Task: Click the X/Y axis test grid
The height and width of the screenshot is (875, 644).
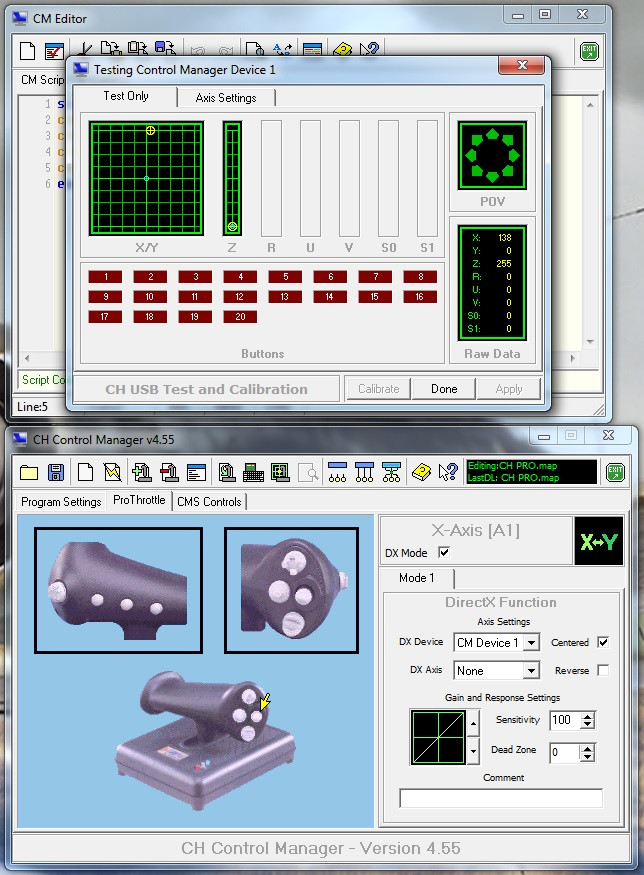Action: click(x=146, y=179)
